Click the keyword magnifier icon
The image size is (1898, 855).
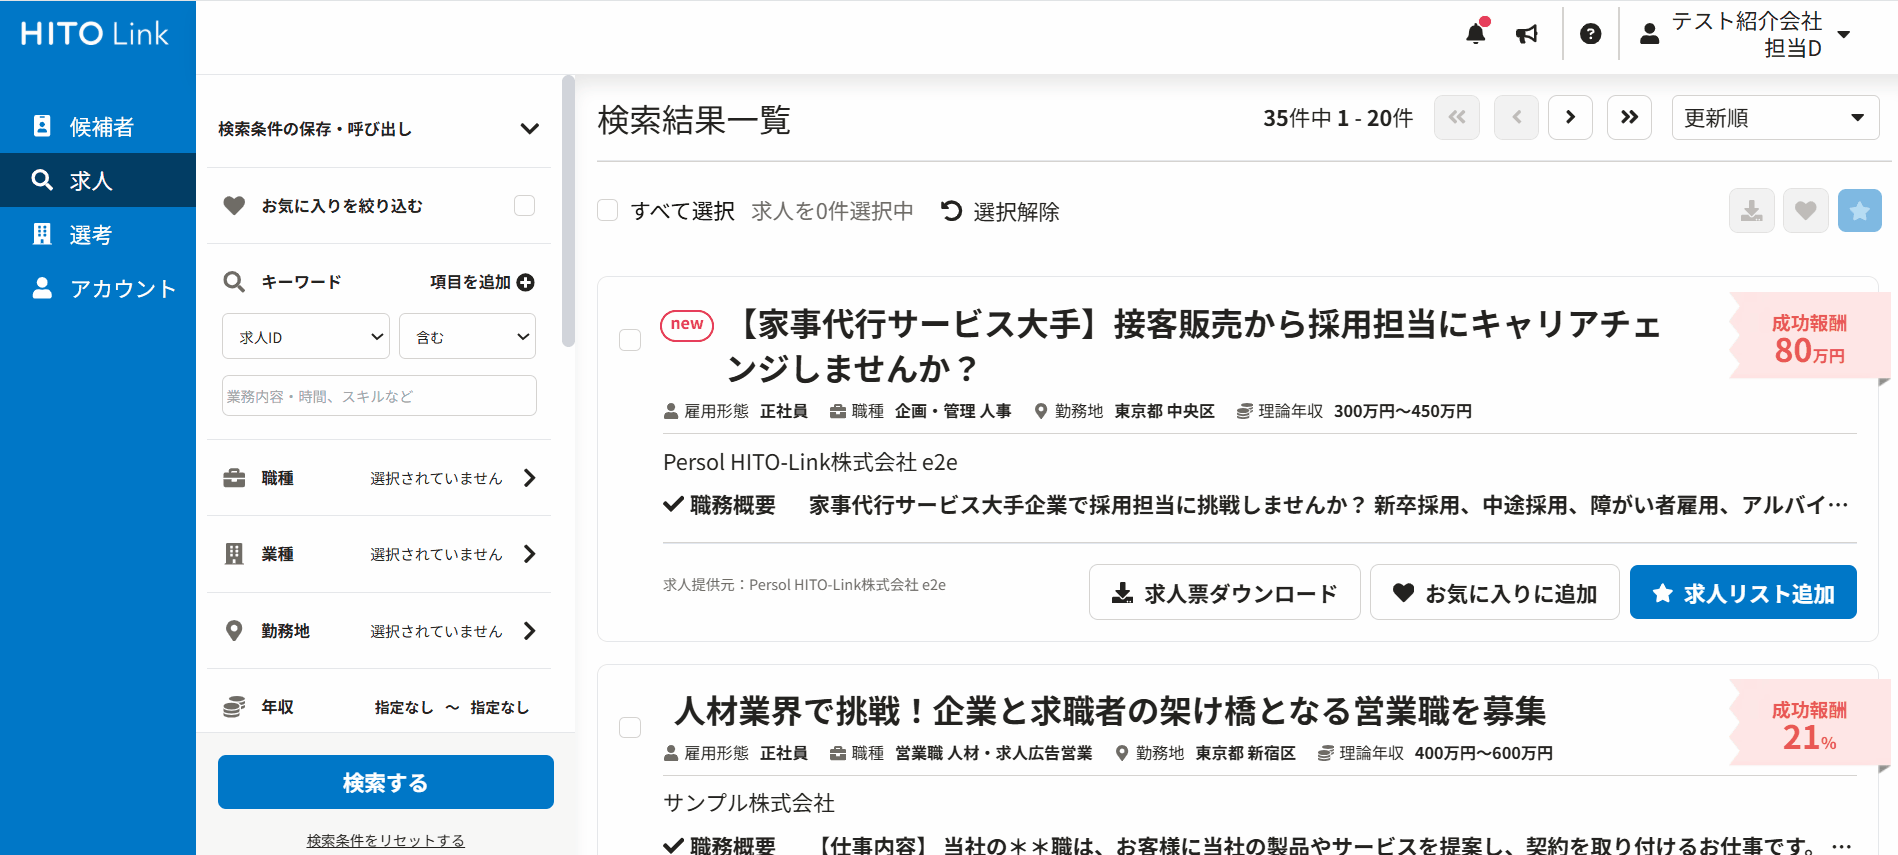[234, 282]
